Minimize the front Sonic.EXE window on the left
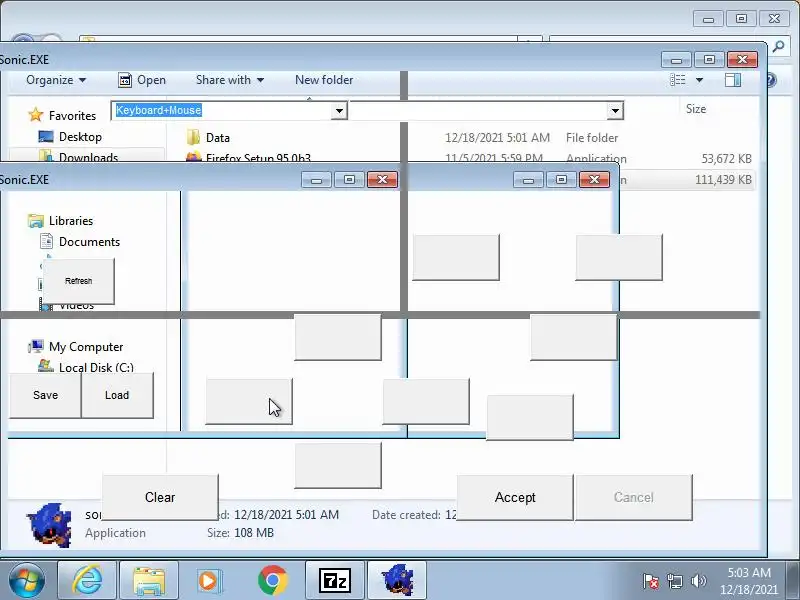 coord(316,180)
